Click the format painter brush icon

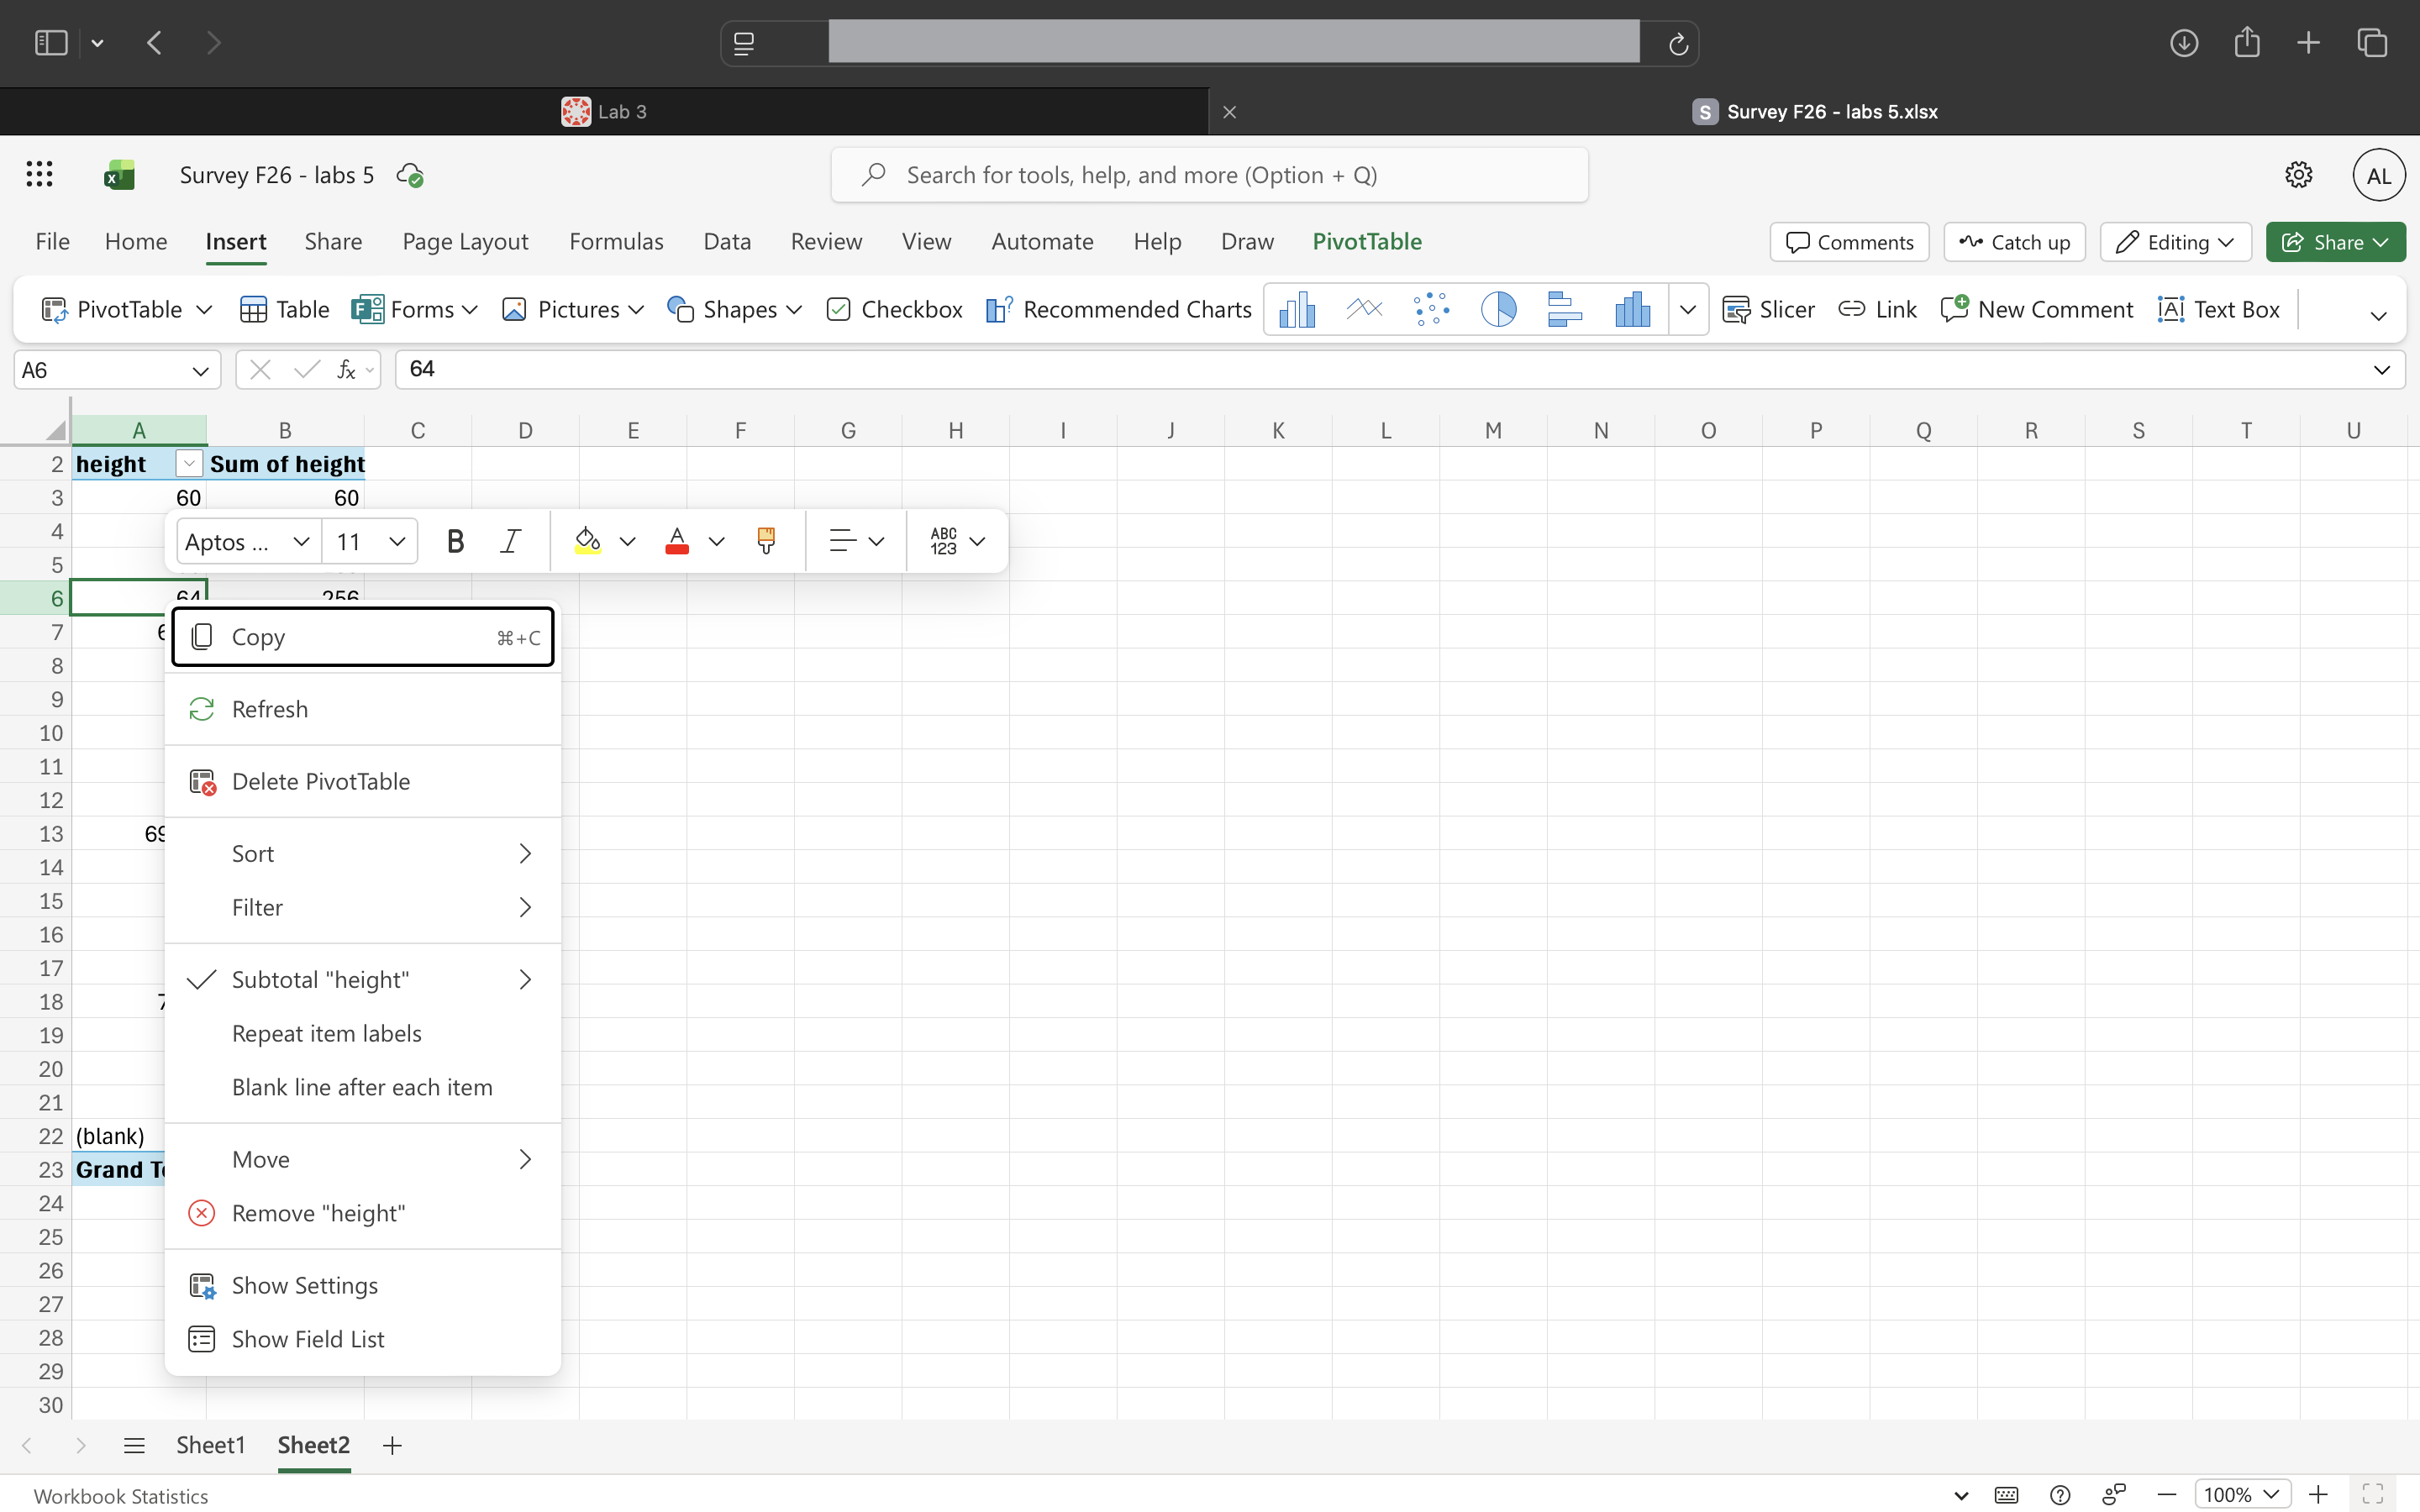point(766,541)
